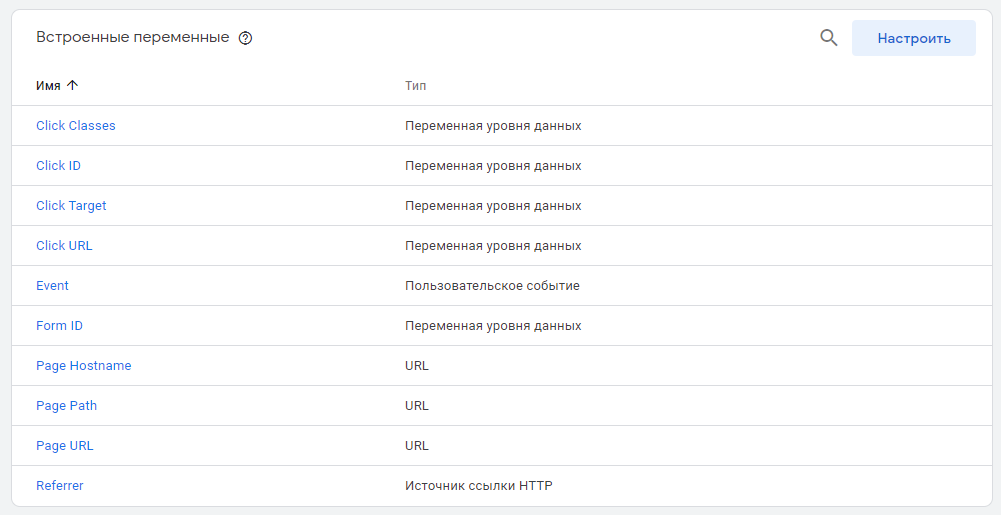Click Пользовательское событие type cell
Viewport: 1001px width, 515px height.
492,286
